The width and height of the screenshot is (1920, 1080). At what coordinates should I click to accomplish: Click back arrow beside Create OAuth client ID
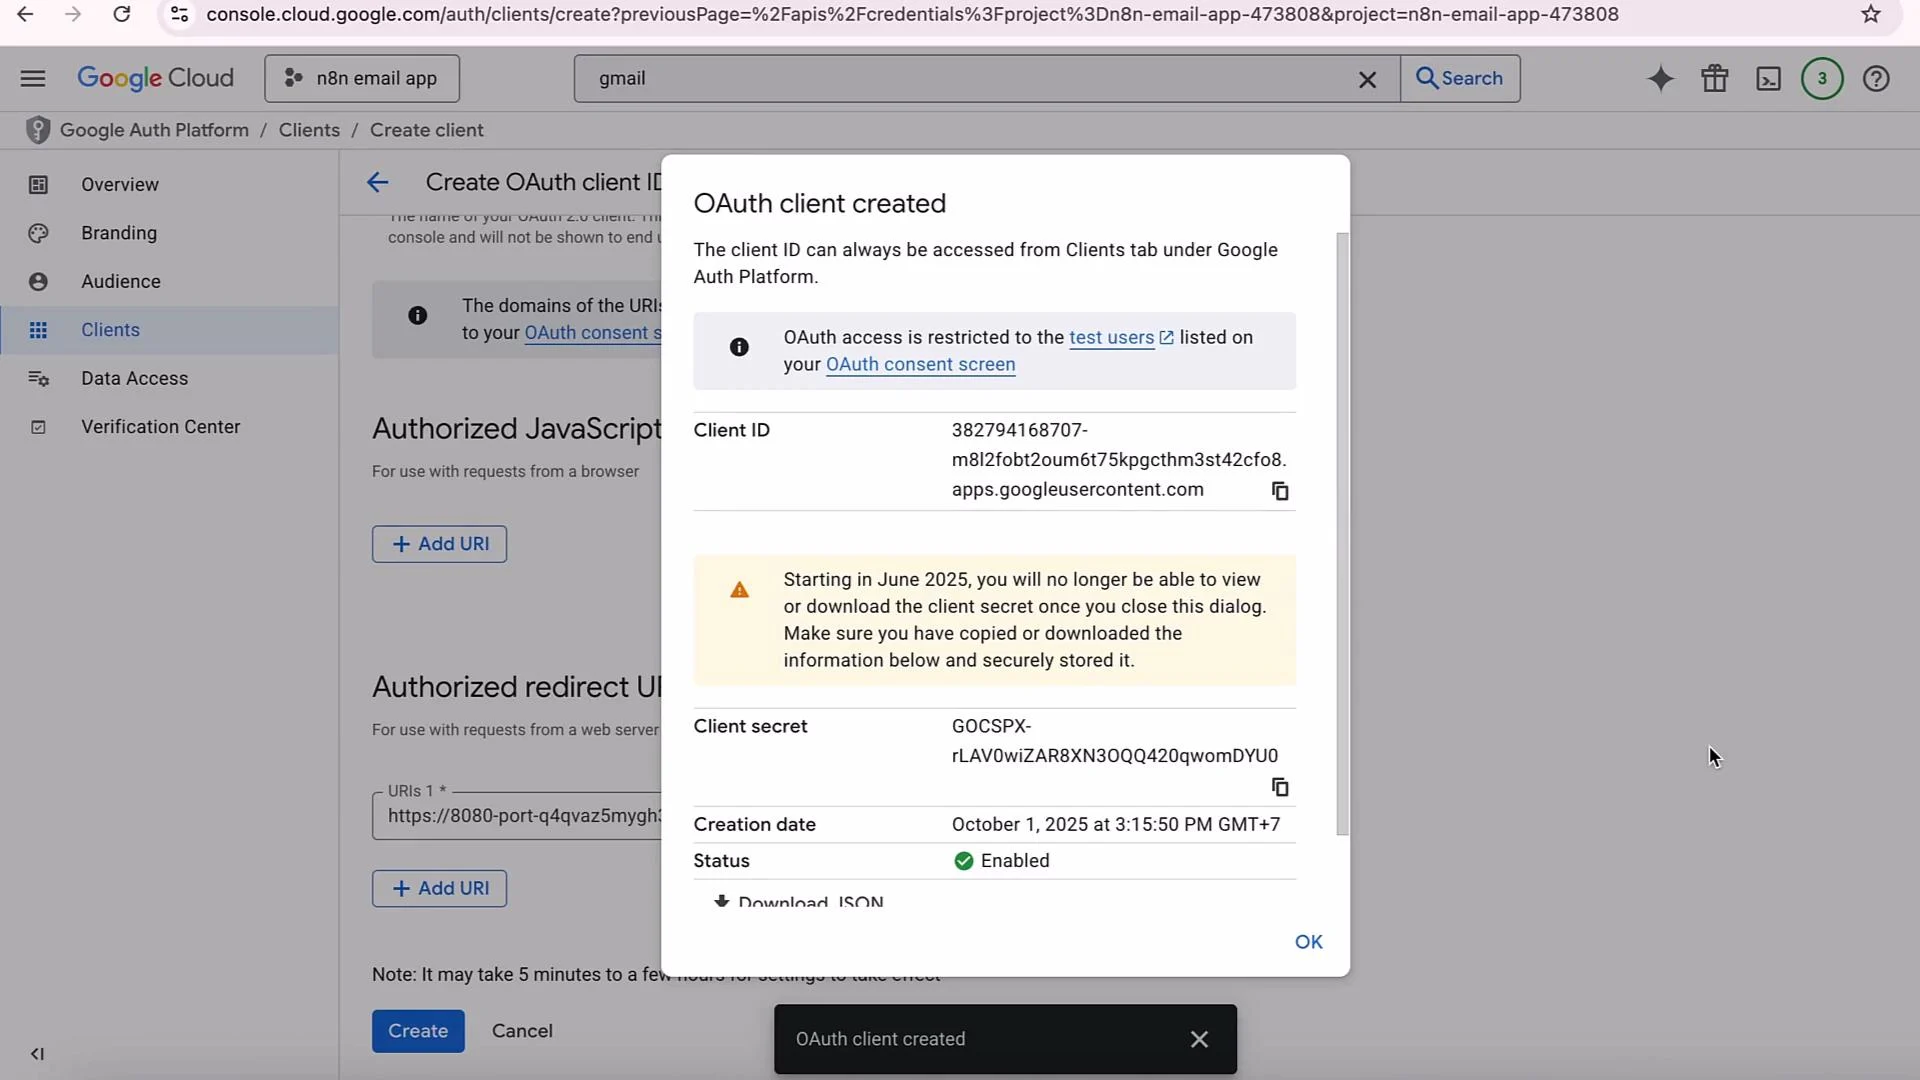click(x=377, y=182)
